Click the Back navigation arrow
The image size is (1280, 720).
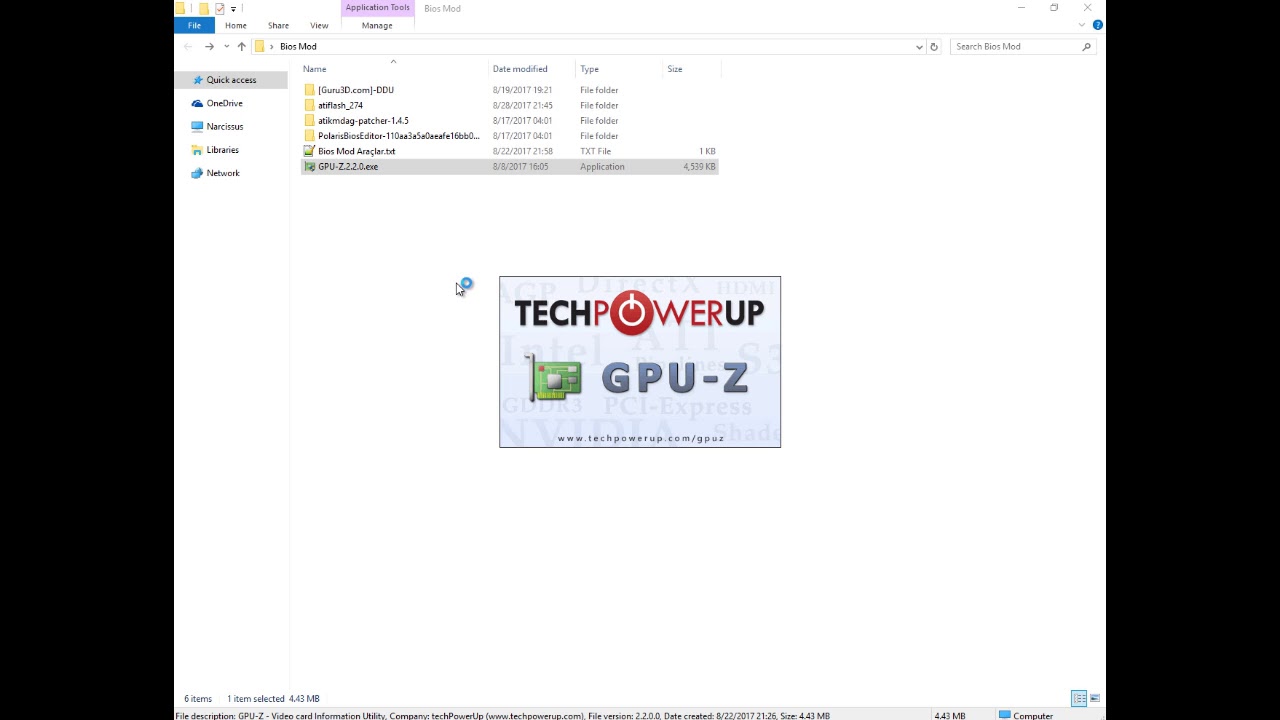[x=189, y=46]
